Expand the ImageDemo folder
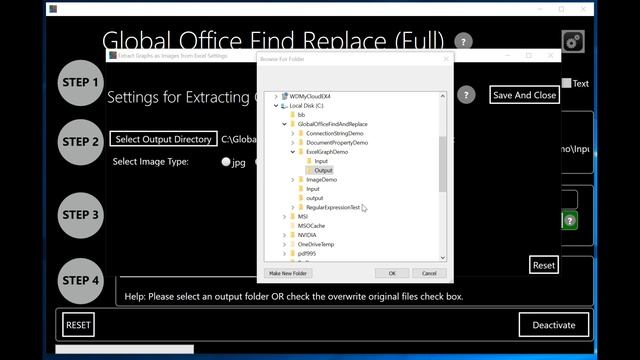The width and height of the screenshot is (640, 360). 293,180
